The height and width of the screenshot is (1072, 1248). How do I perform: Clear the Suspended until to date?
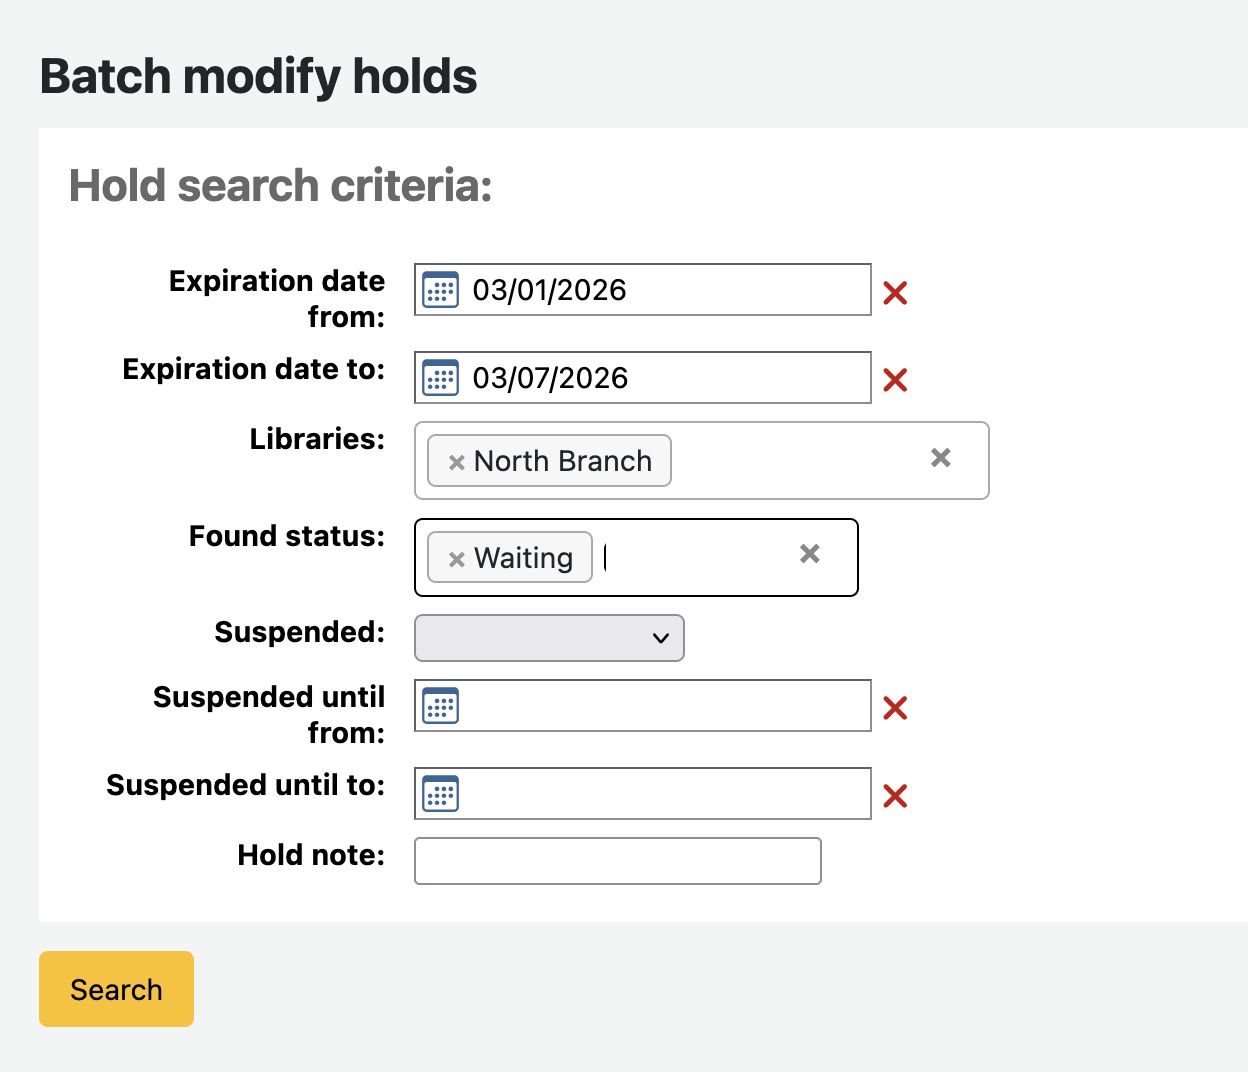[x=895, y=796]
